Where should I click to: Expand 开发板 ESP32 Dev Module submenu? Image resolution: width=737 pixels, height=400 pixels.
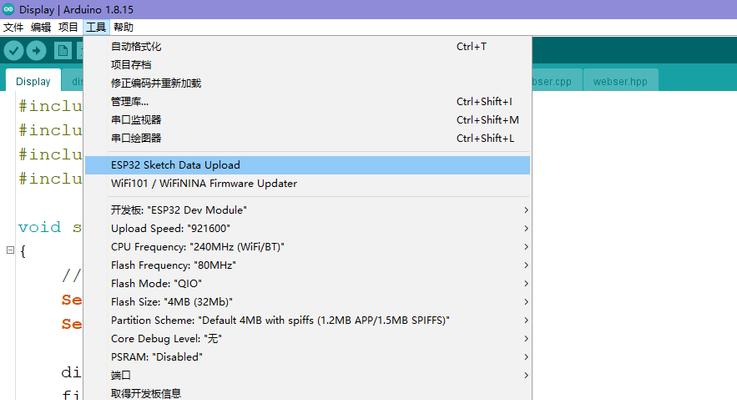(307, 210)
